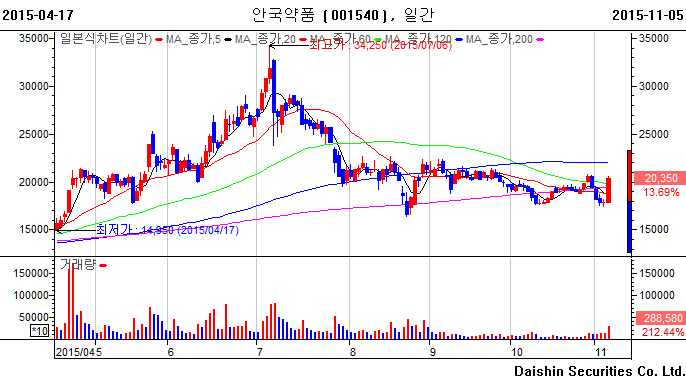Click the start date 2015-04-17
The image size is (686, 383).
(38, 15)
